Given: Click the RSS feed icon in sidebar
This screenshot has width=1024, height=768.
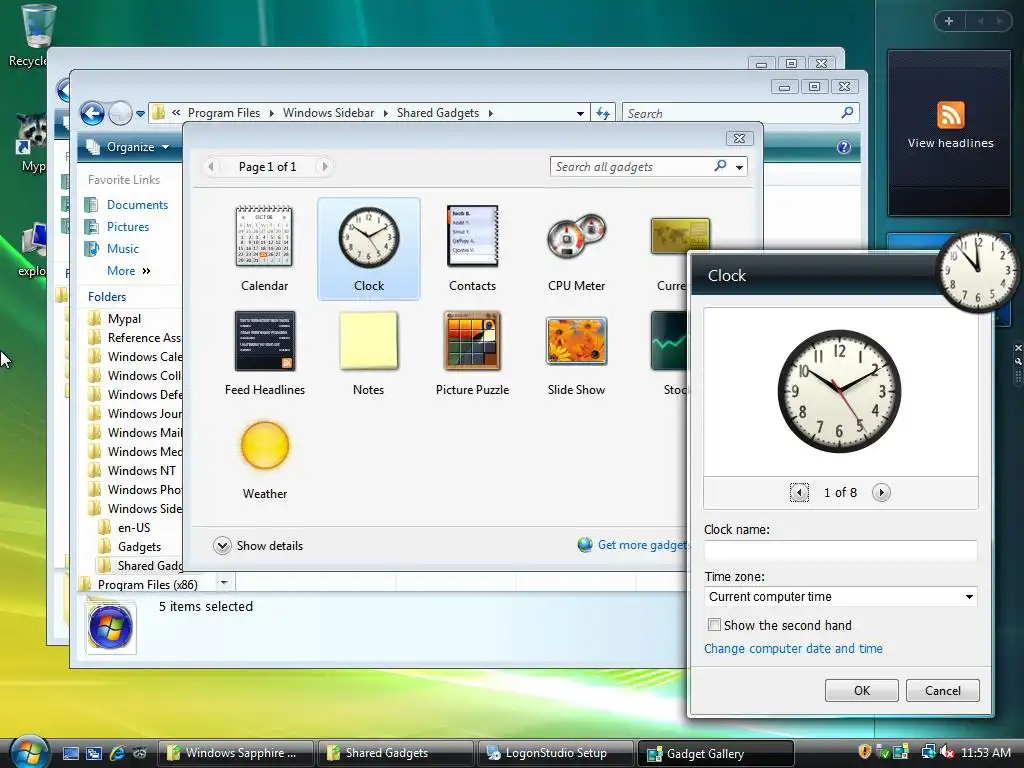Looking at the screenshot, I should tap(950, 115).
